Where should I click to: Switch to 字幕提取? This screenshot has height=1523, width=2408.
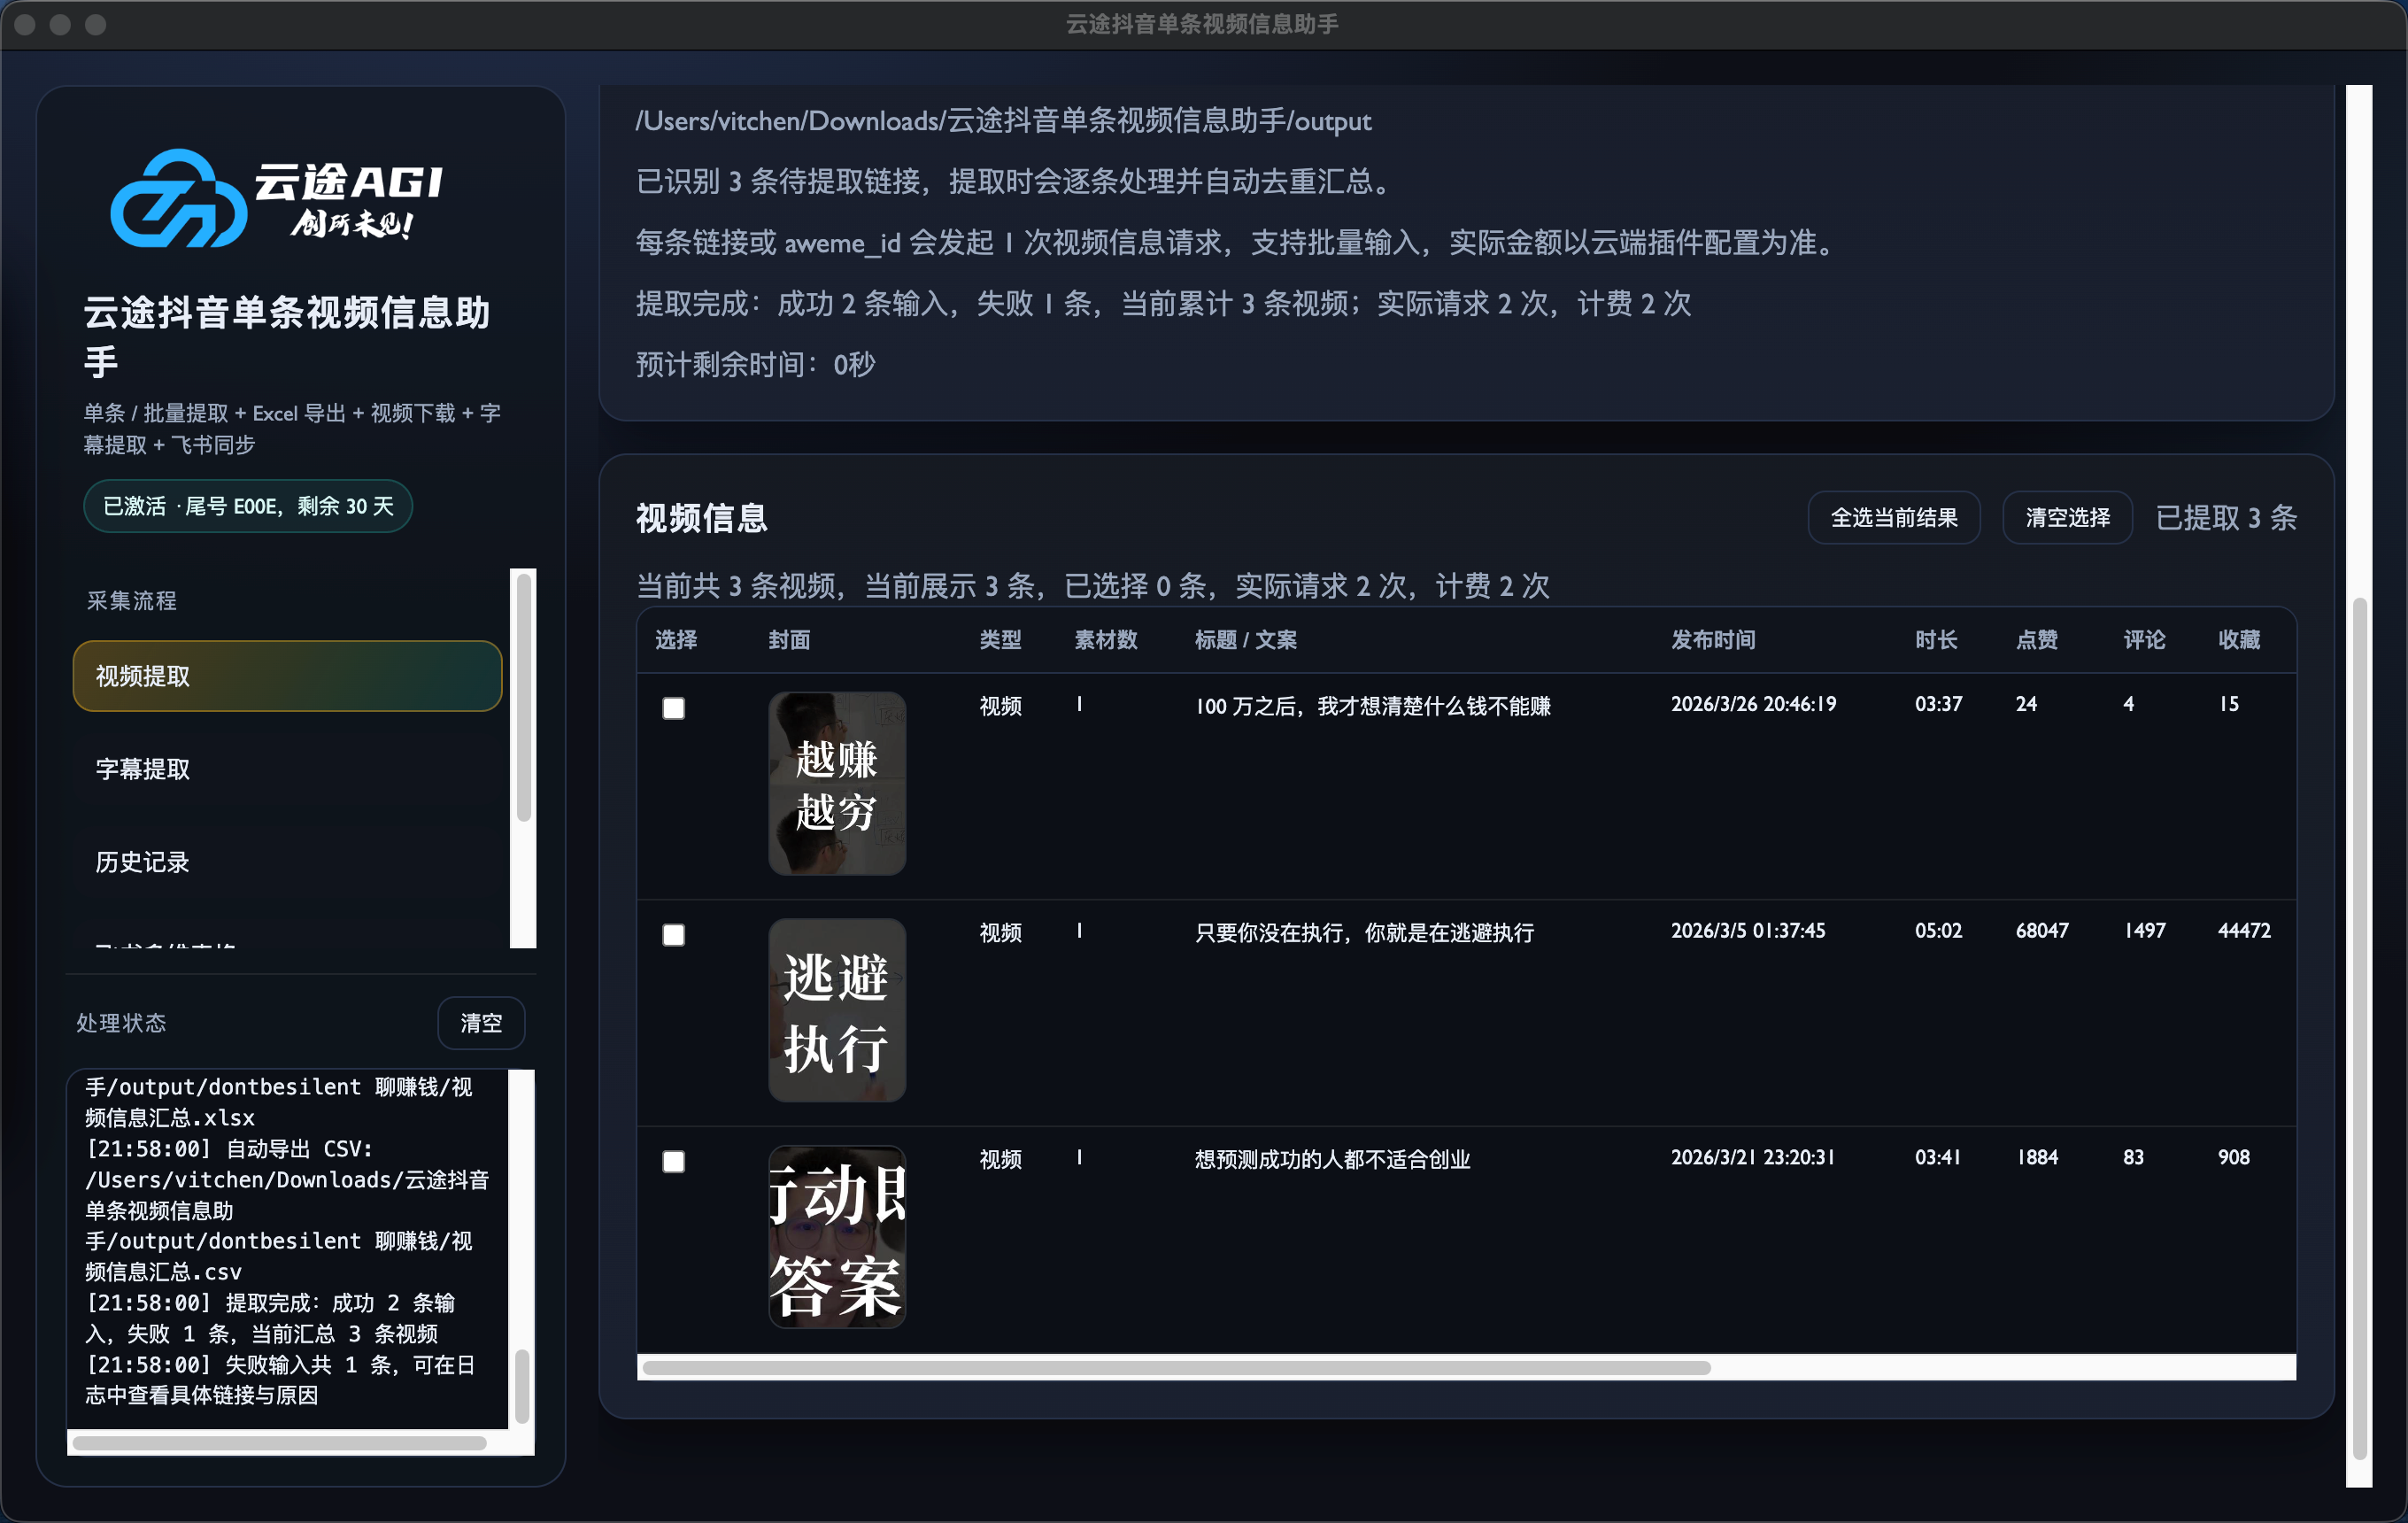(x=286, y=769)
